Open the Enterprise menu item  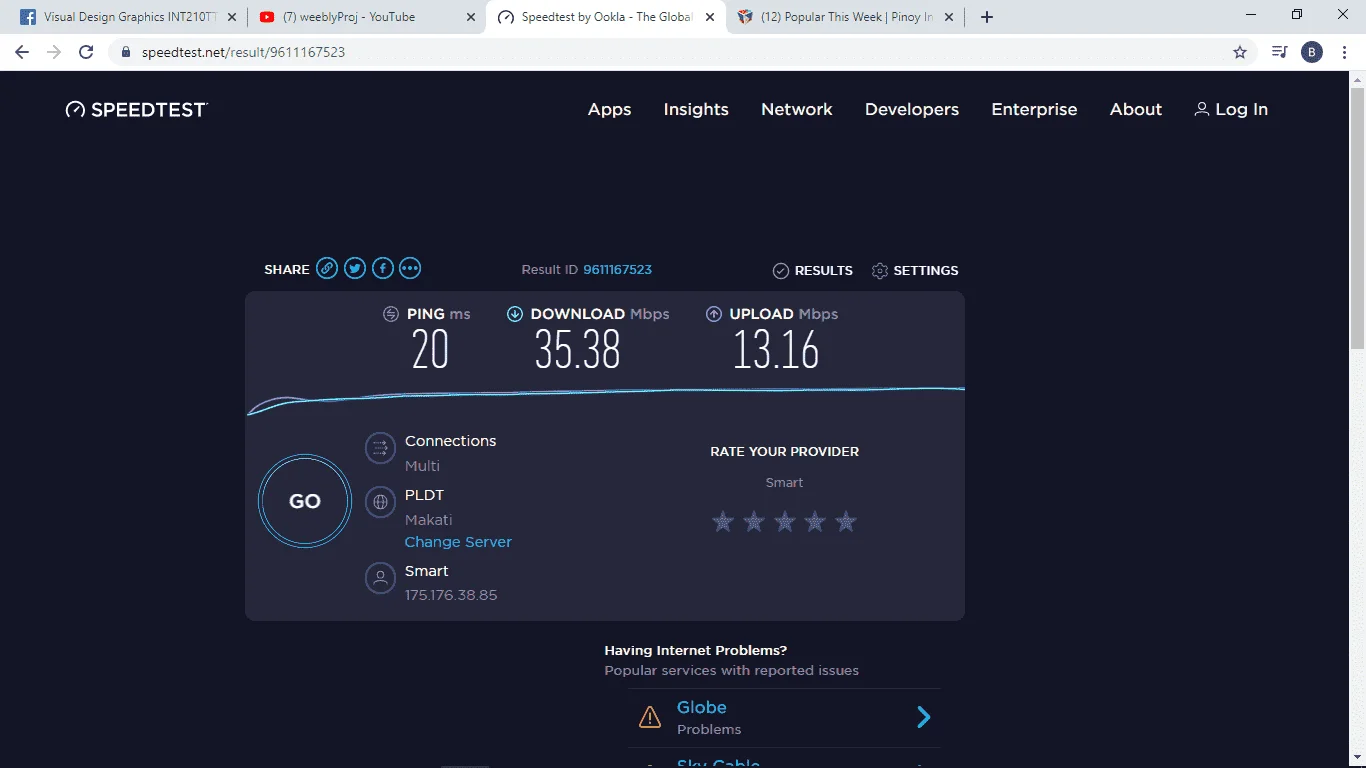click(x=1034, y=110)
